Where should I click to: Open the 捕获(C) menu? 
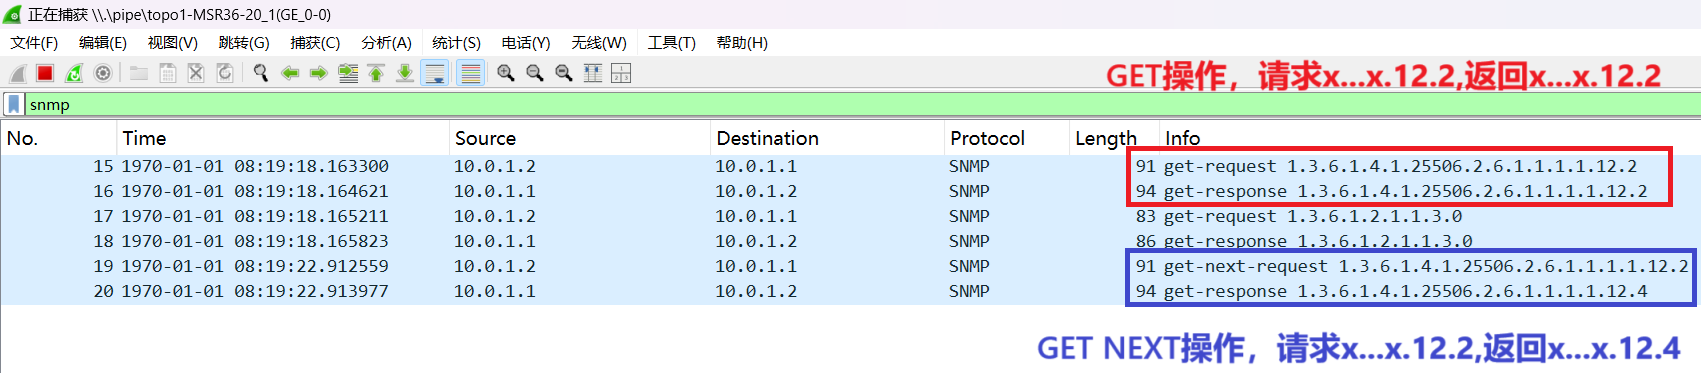point(315,42)
